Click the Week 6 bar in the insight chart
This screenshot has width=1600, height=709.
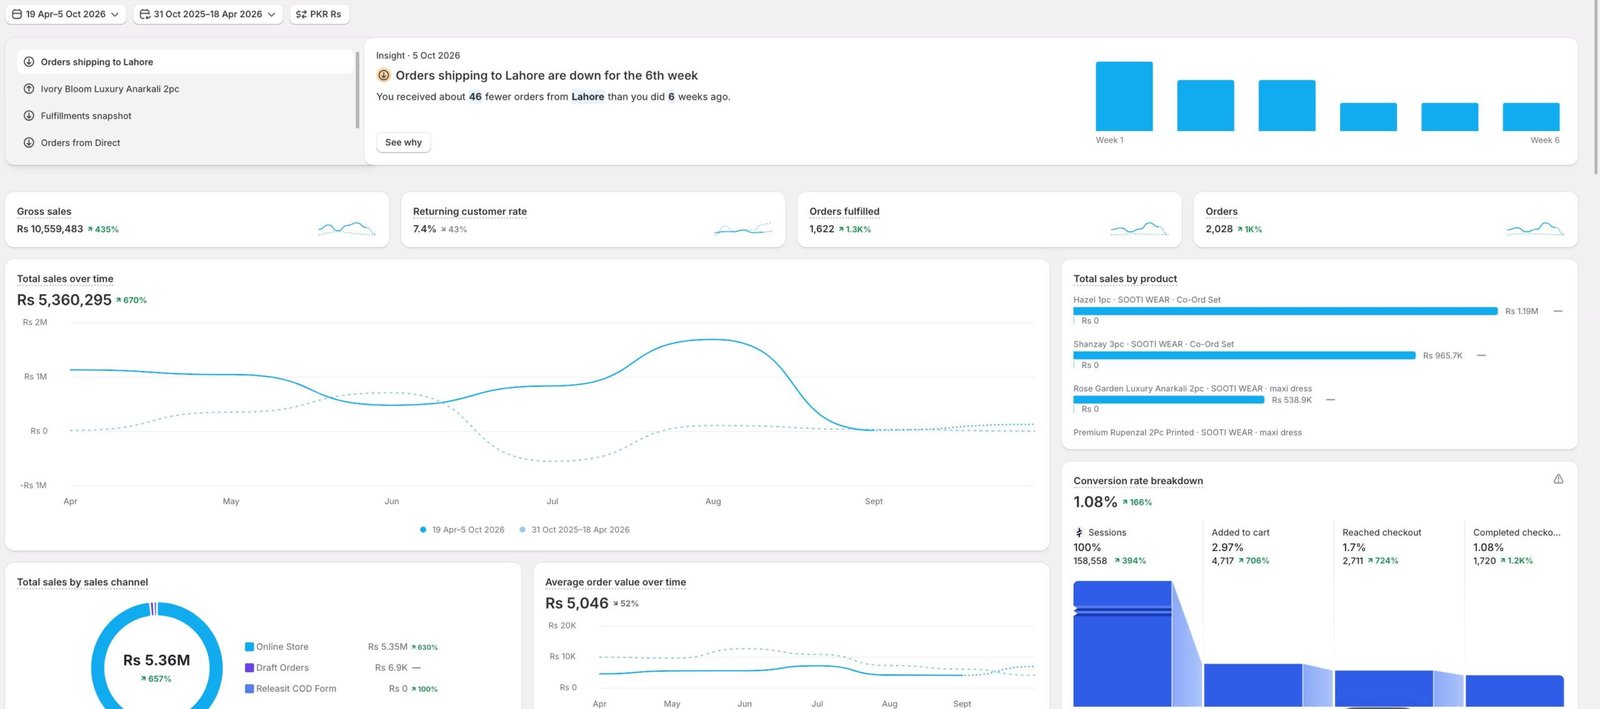(x=1531, y=117)
